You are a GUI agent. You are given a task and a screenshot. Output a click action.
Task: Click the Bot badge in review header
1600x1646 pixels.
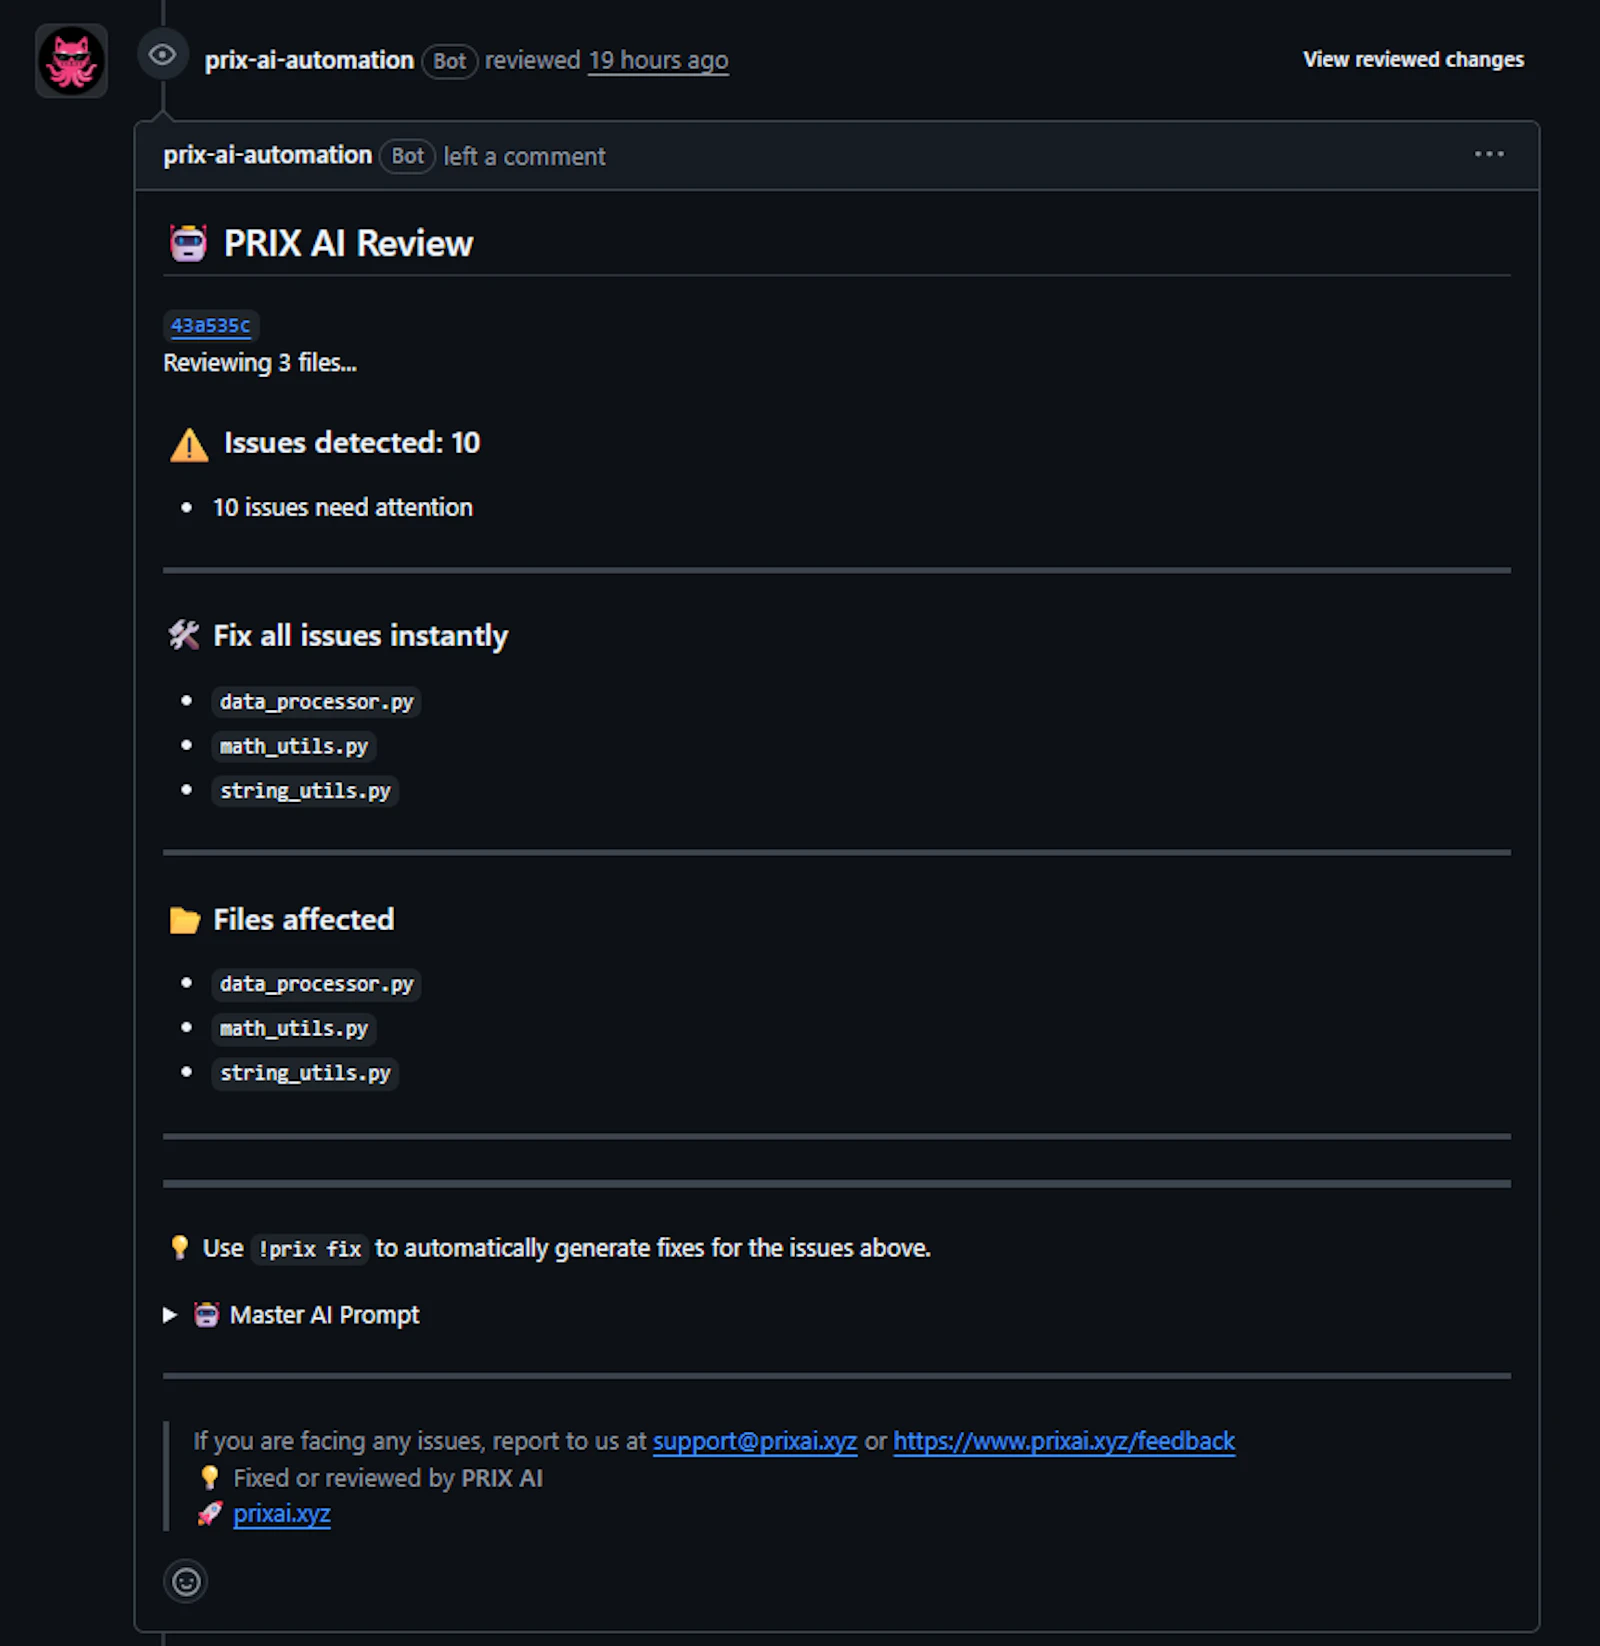[x=449, y=61]
